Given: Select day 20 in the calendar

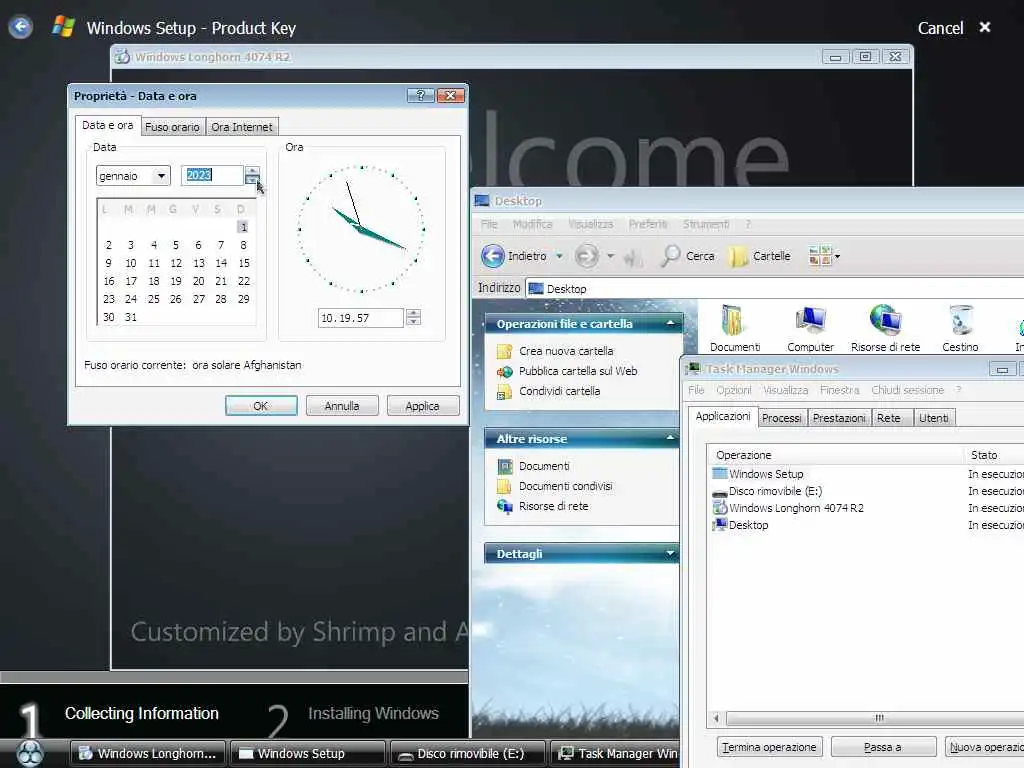Looking at the screenshot, I should coord(199,281).
